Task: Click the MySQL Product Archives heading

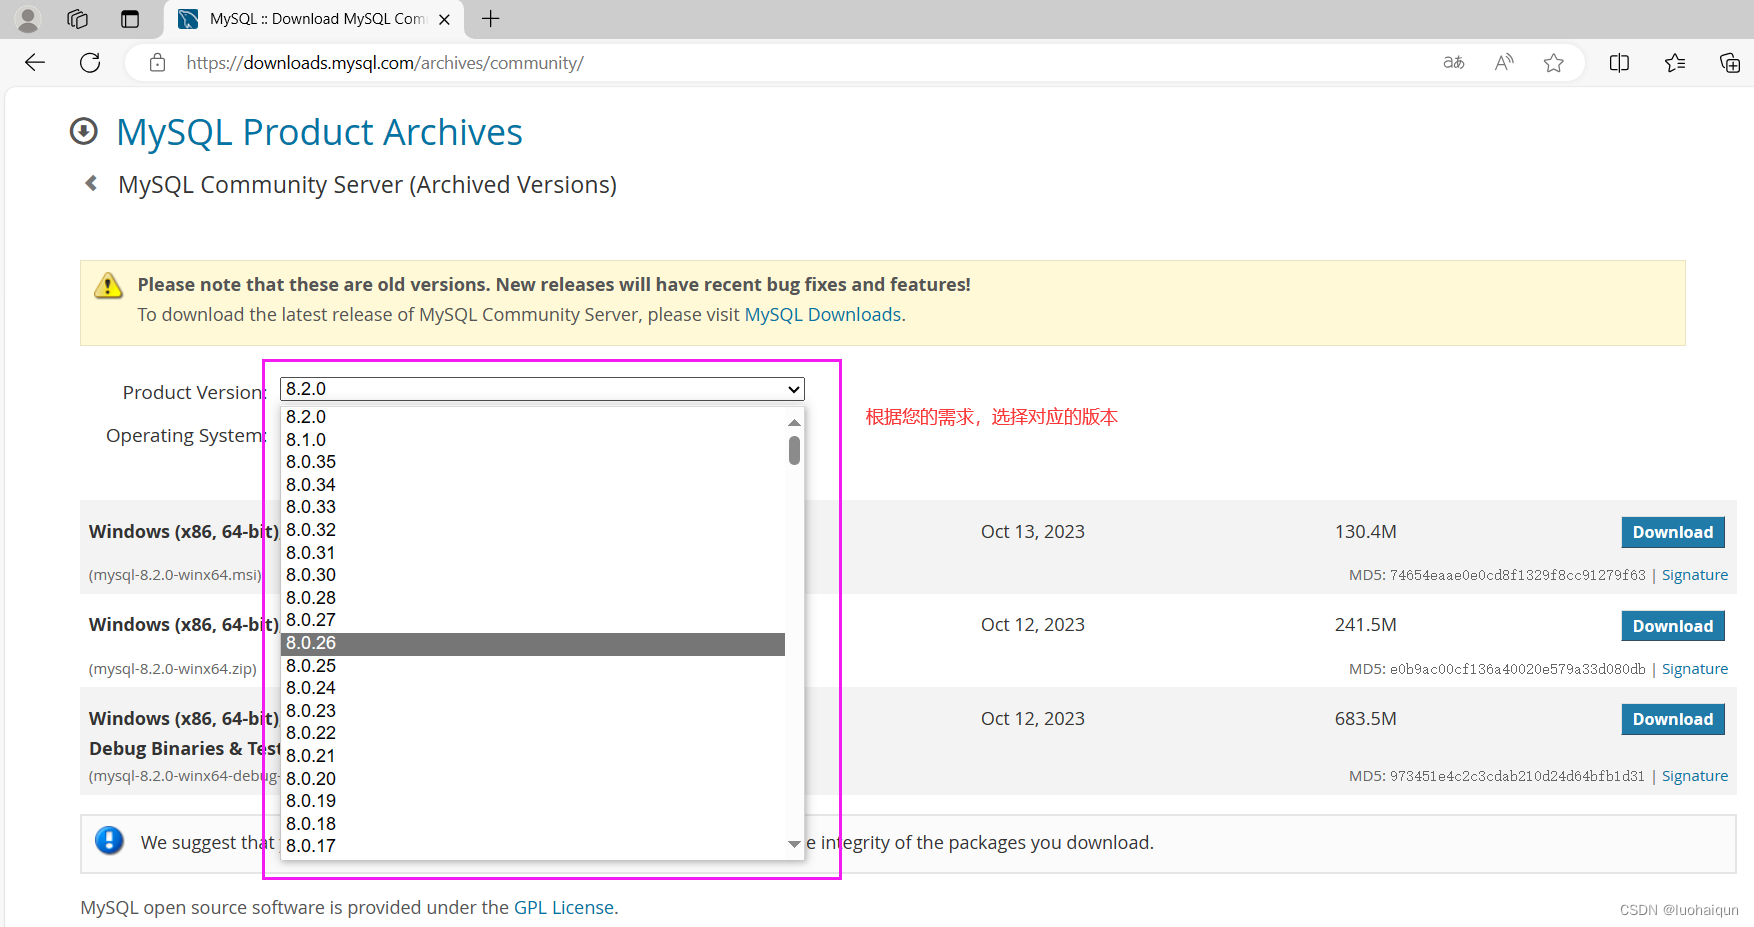Action: coord(319,132)
